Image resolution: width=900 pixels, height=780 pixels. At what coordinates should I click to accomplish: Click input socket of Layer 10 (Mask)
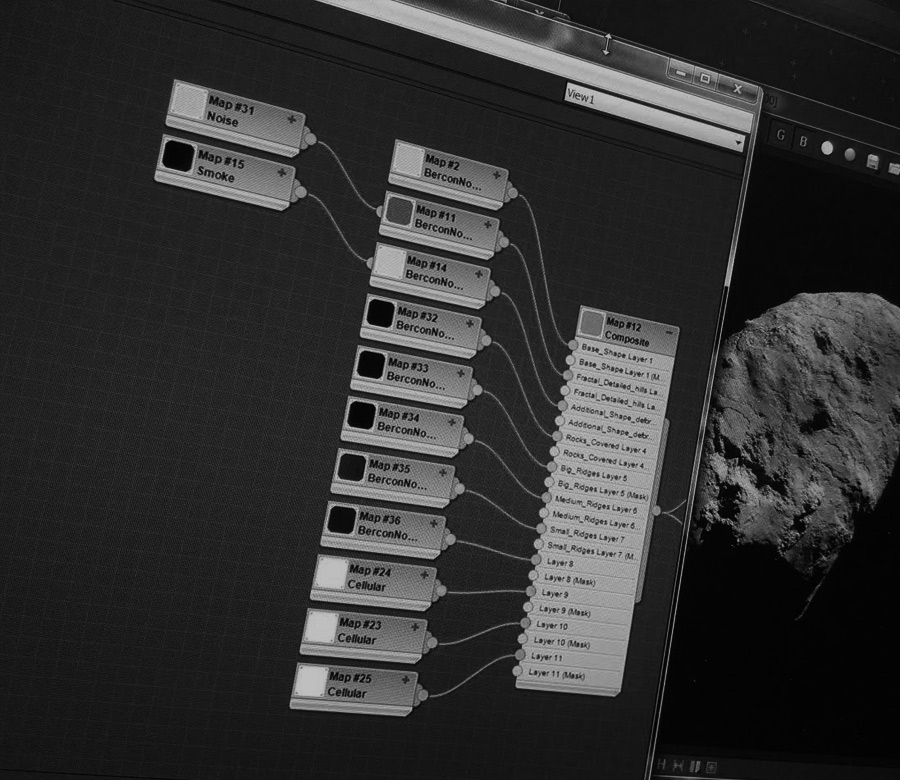point(522,638)
